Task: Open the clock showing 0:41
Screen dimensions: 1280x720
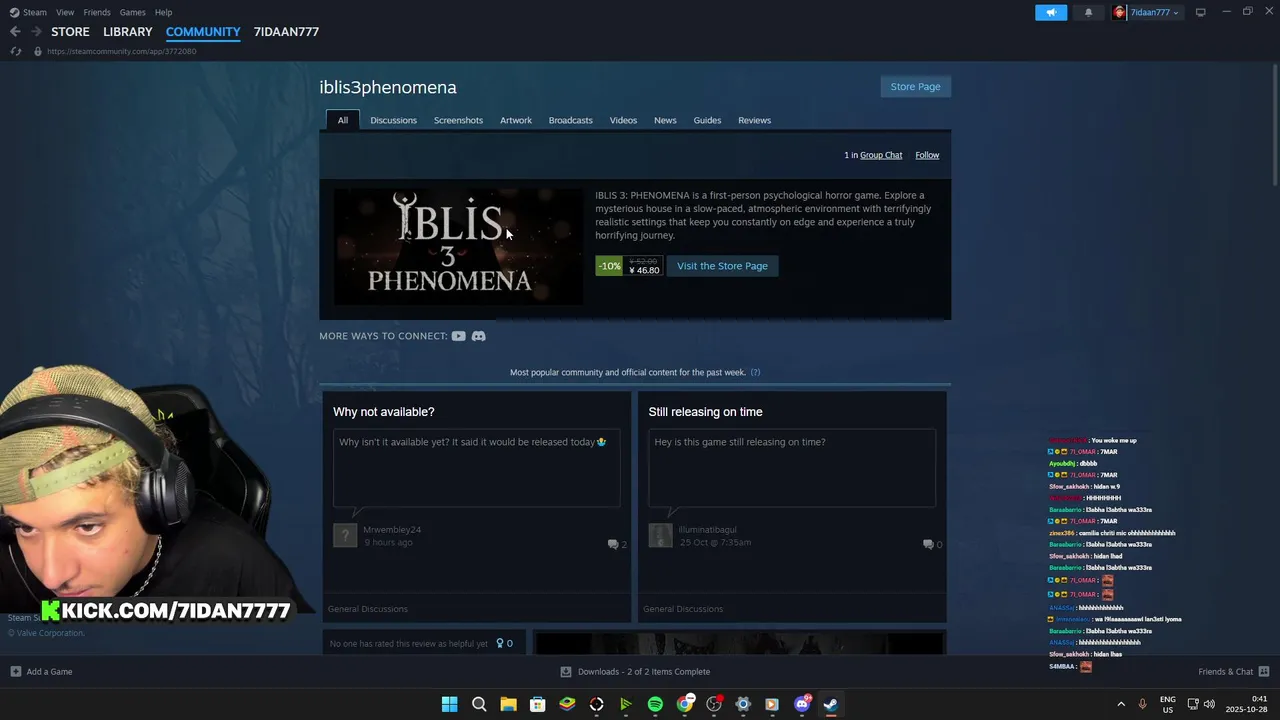Action: [1248, 704]
